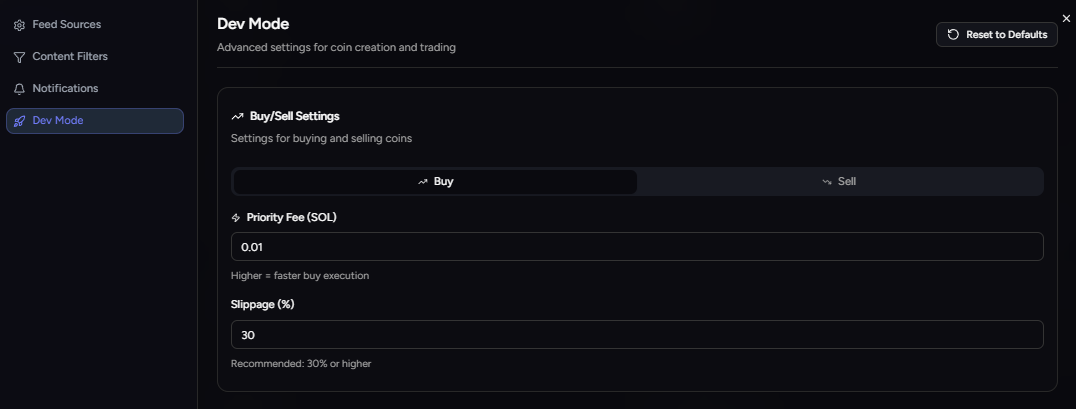
Task: Click the gear icon beside Feed Sources
Action: click(19, 25)
